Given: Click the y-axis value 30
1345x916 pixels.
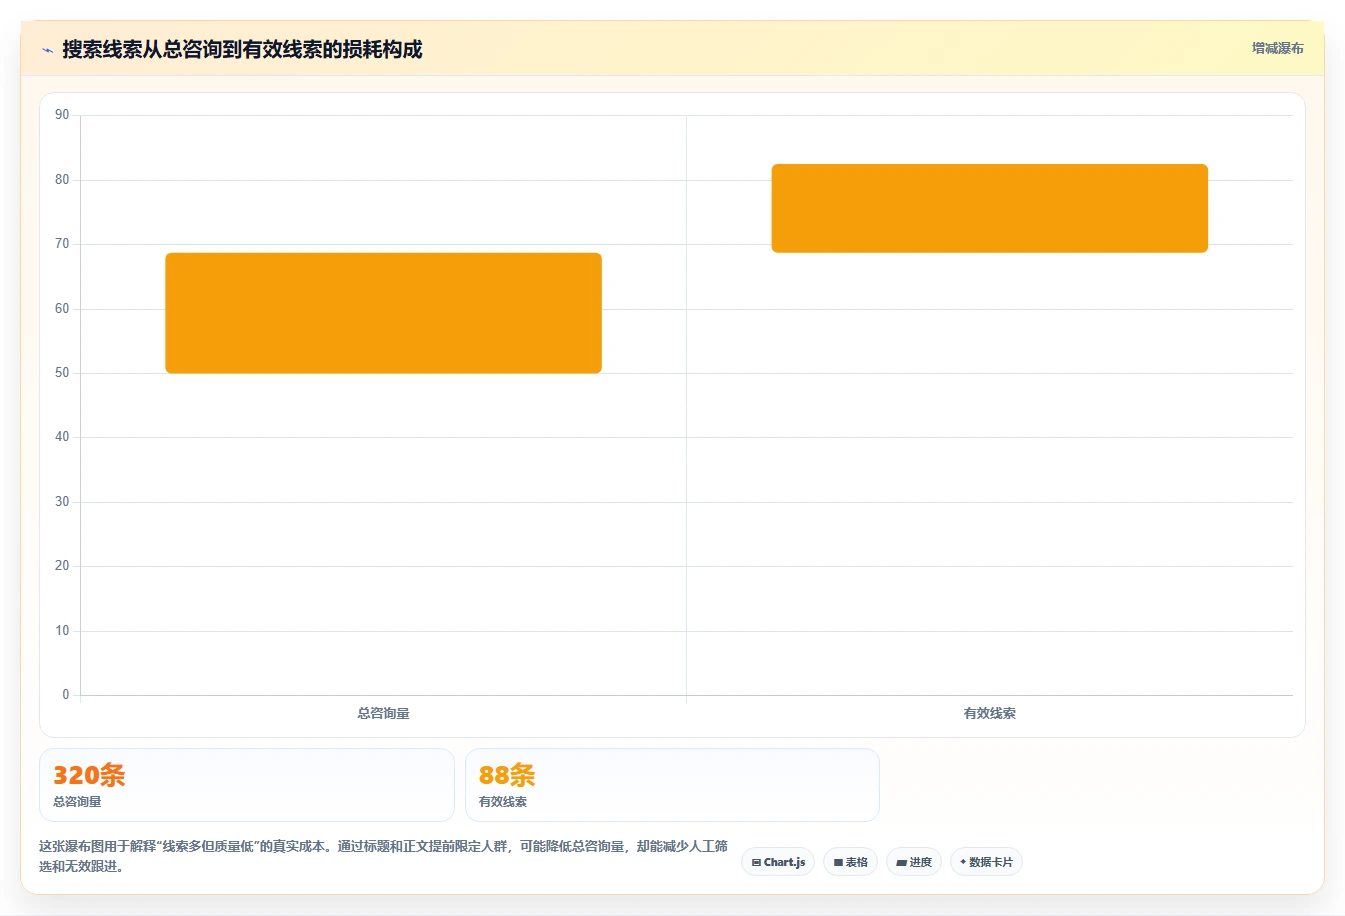Looking at the screenshot, I should click(x=62, y=502).
